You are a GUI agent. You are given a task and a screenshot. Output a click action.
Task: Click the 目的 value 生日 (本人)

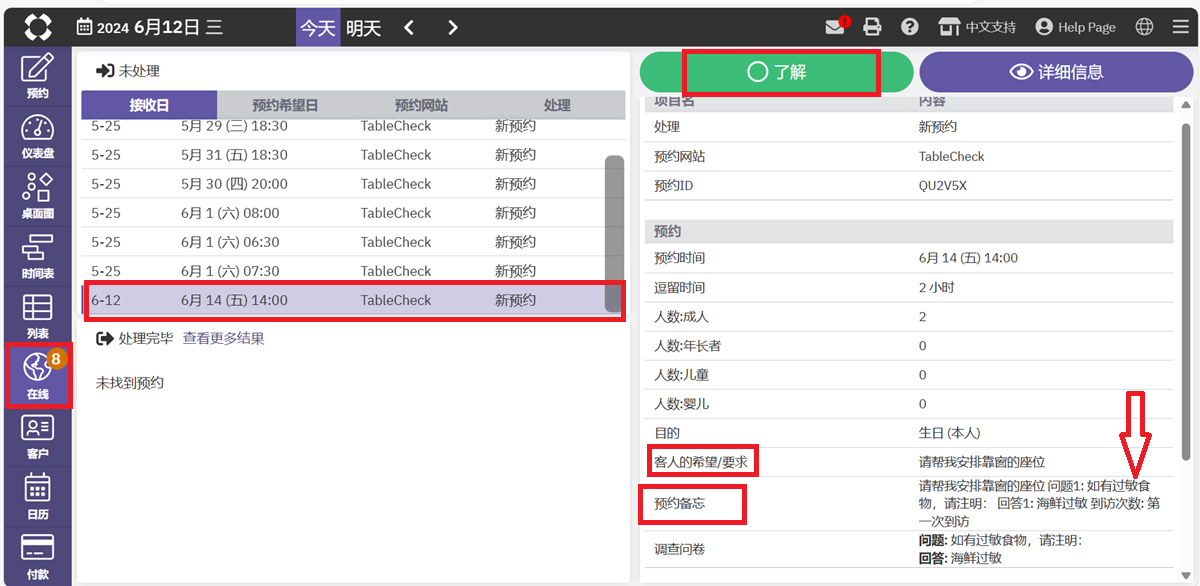click(950, 433)
